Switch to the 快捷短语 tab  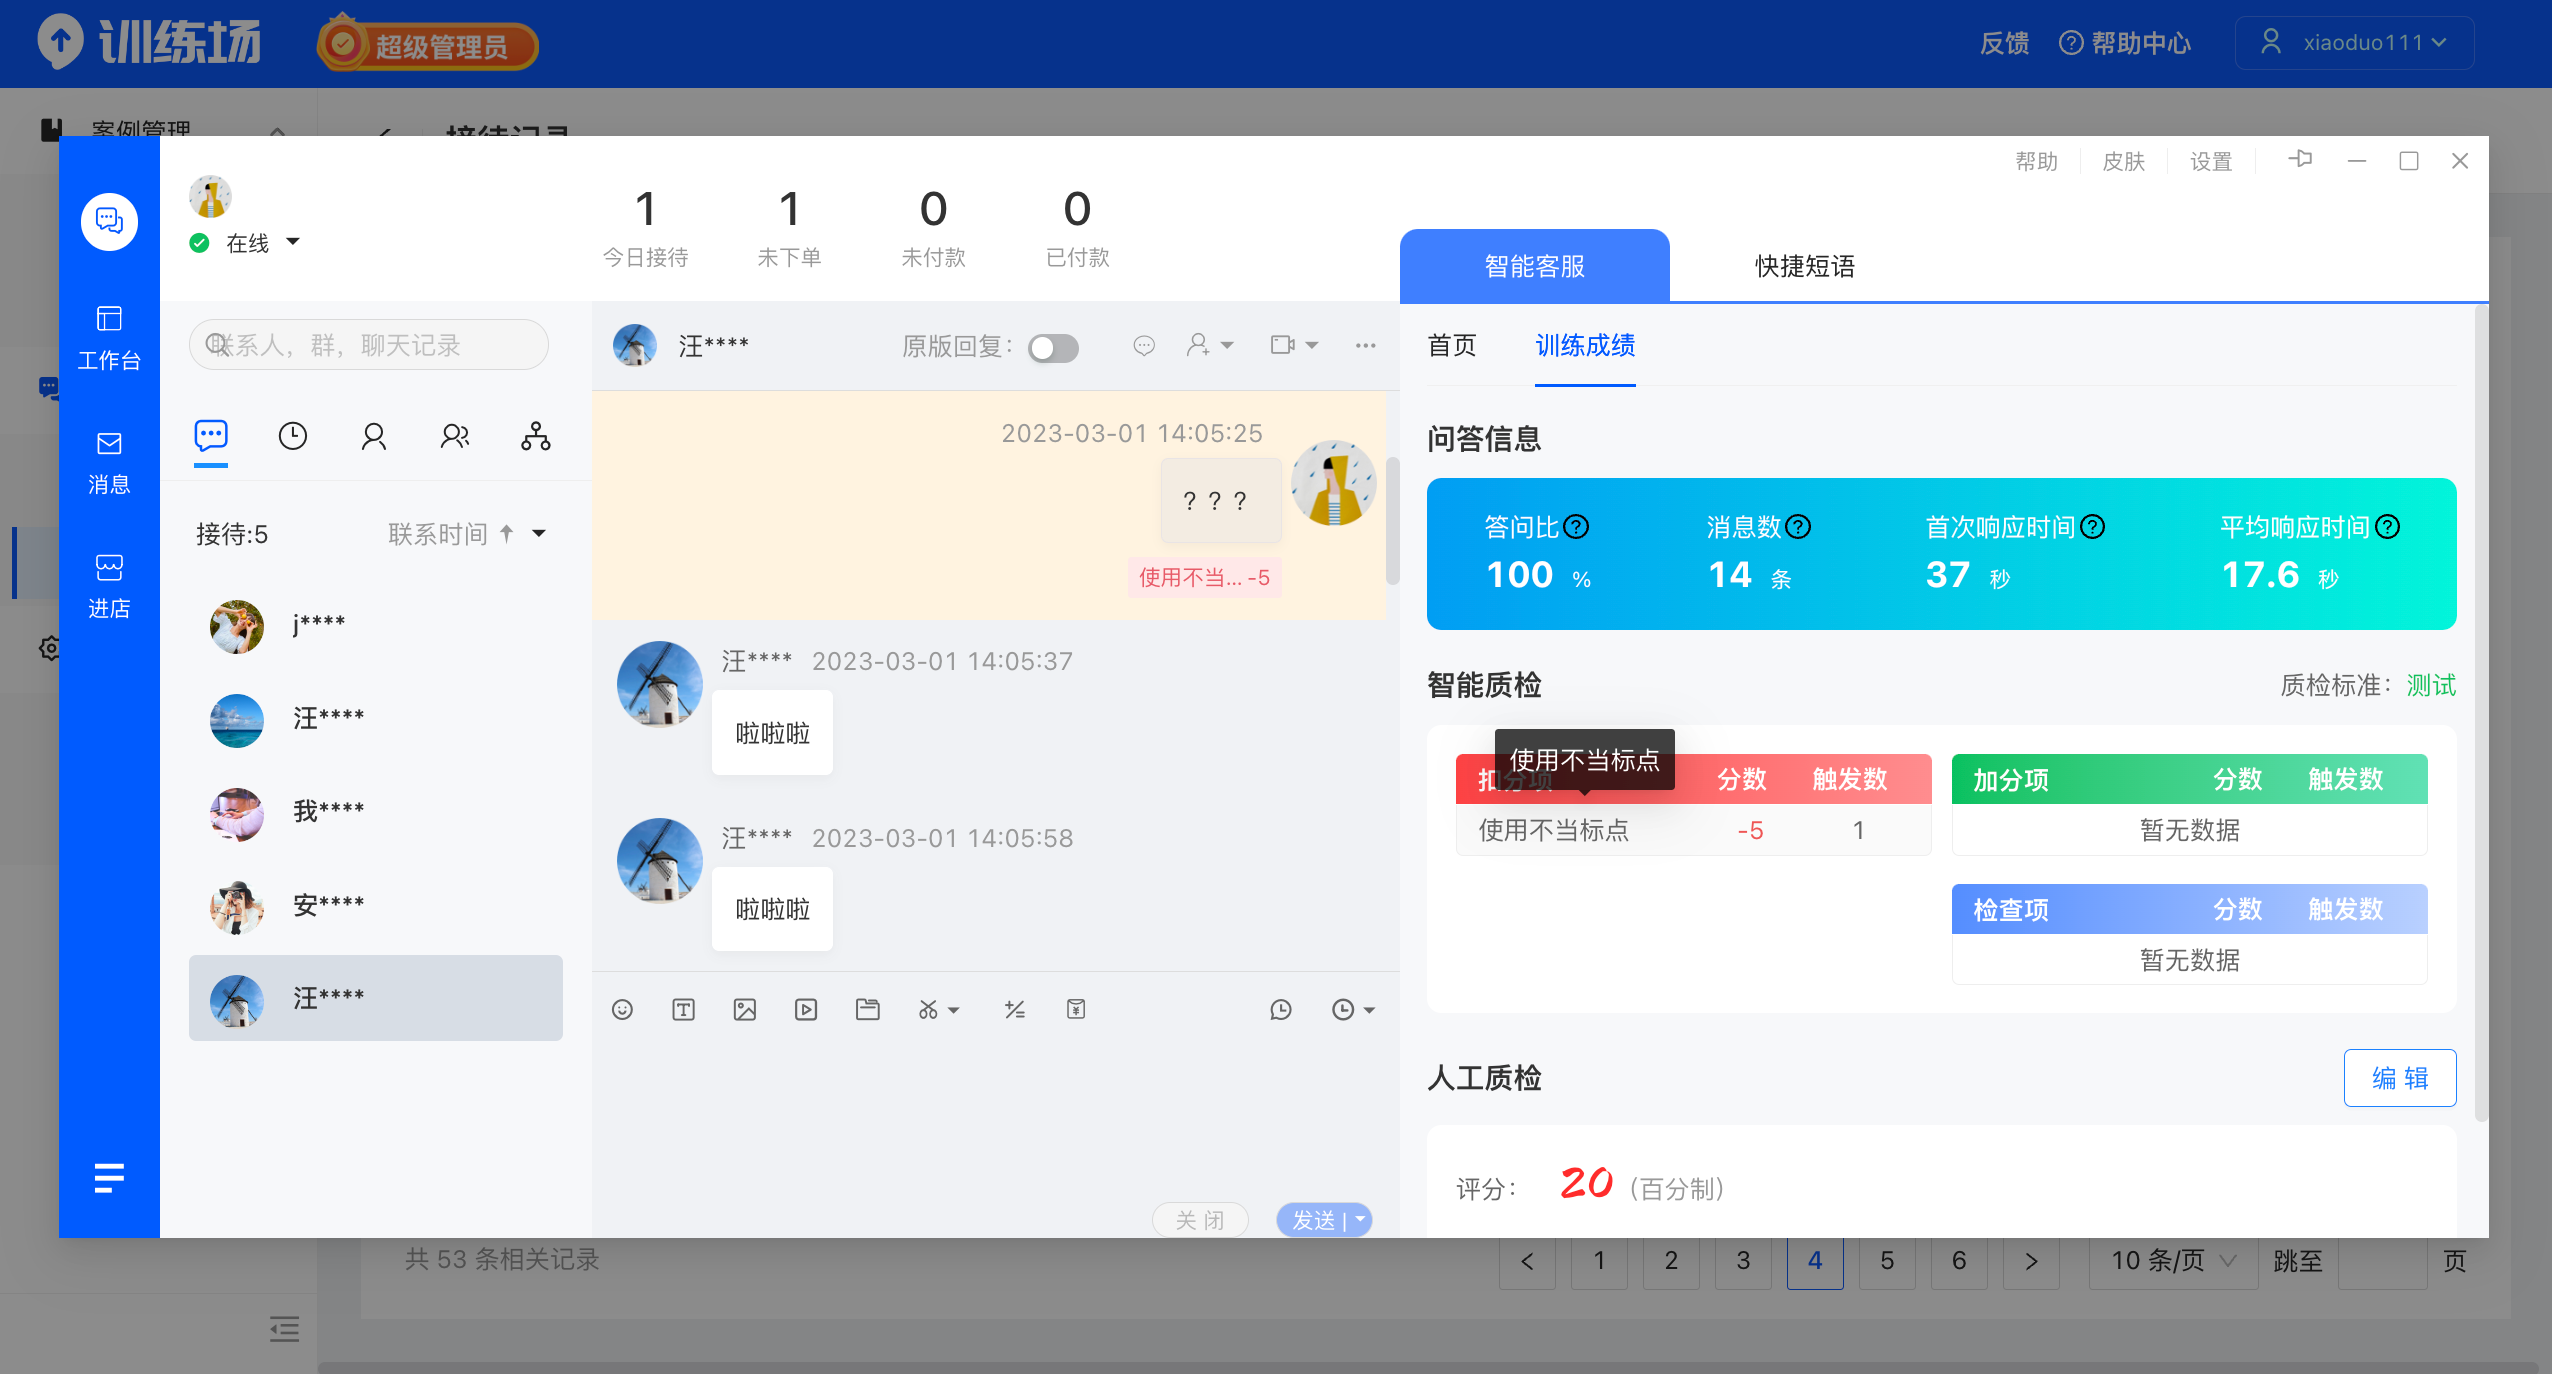pyautogui.click(x=1804, y=266)
